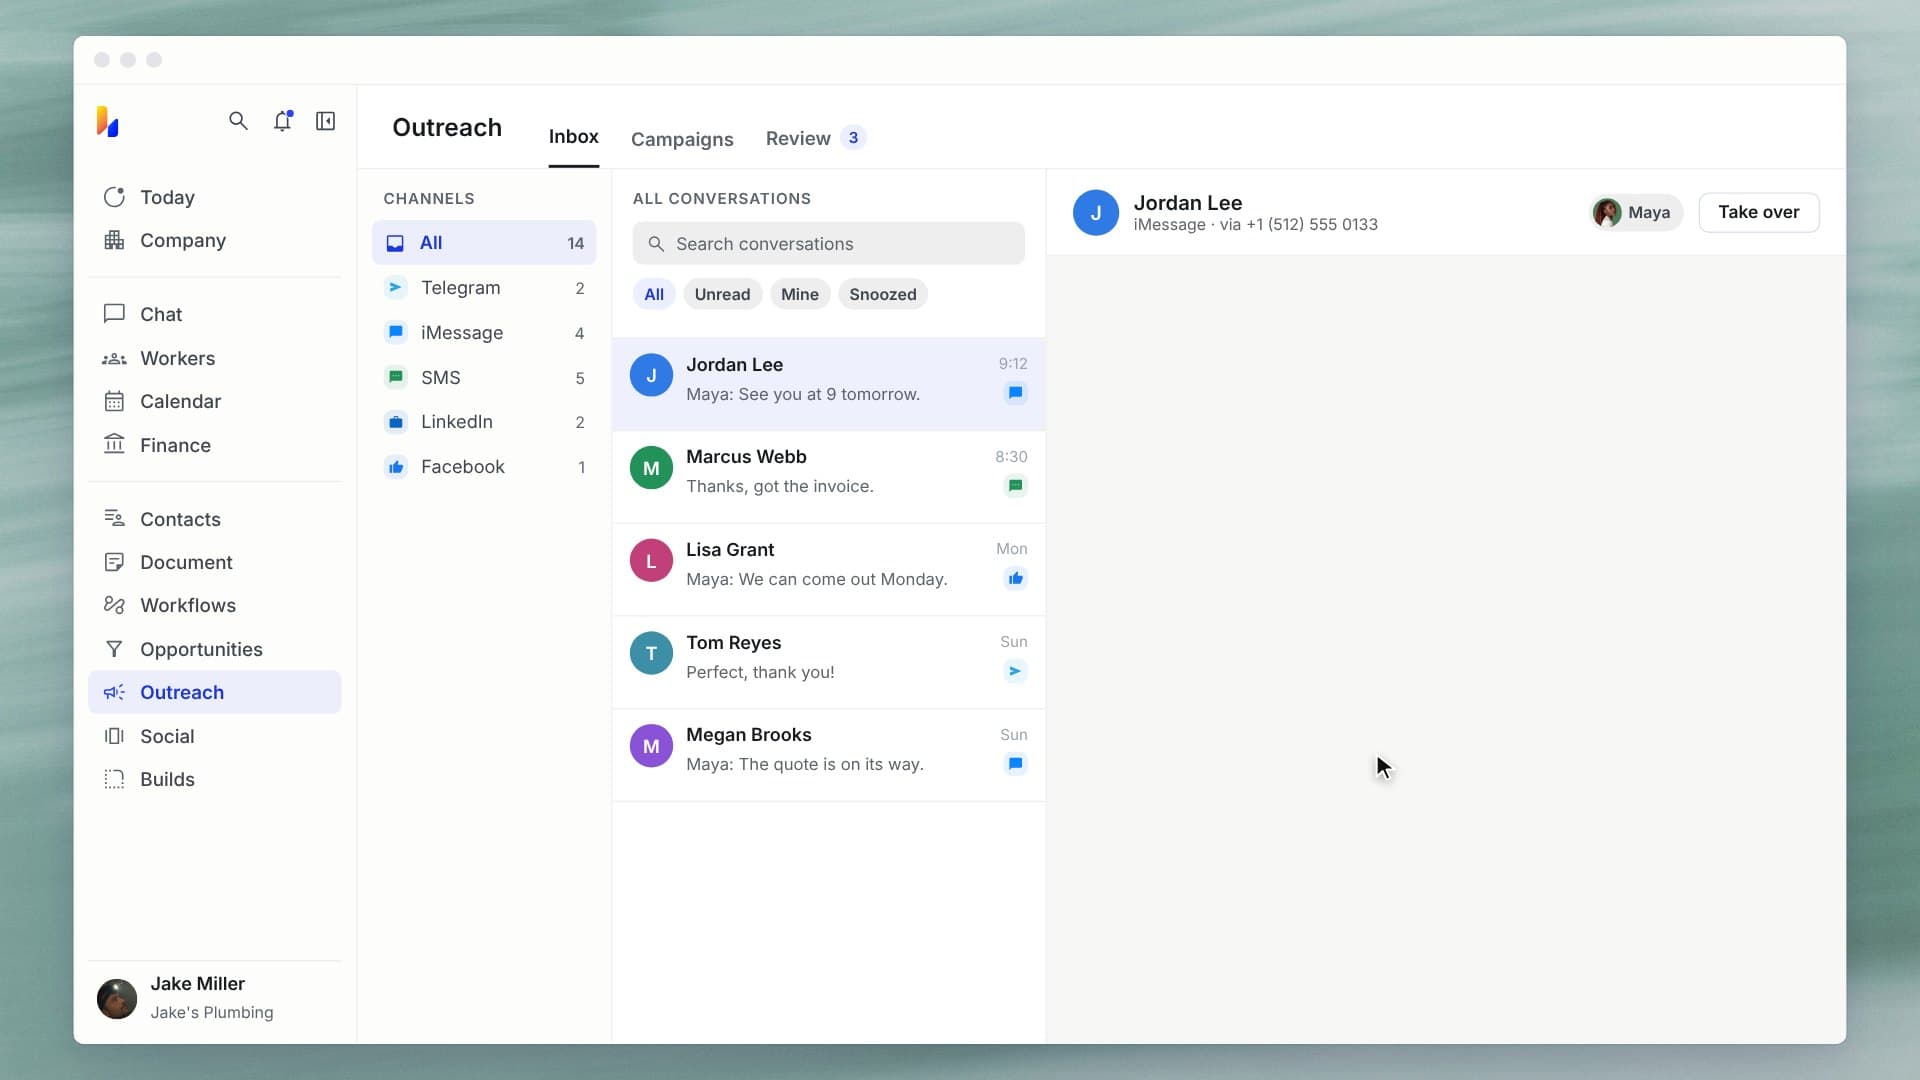
Task: Open Contacts section
Action: click(x=215, y=519)
